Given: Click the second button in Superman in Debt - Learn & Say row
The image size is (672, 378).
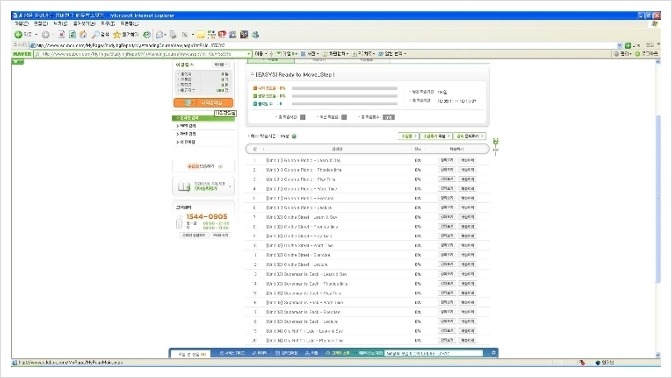Looking at the screenshot, I should tap(467, 274).
